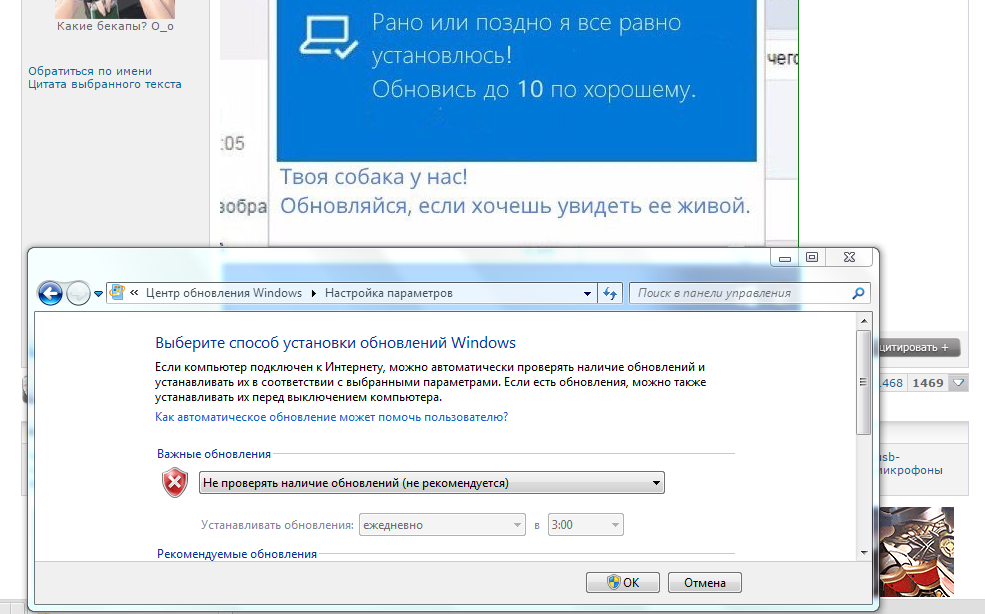985x614 pixels.
Task: Select 'Центр обновления Windows' breadcrumb
Action: [x=224, y=293]
